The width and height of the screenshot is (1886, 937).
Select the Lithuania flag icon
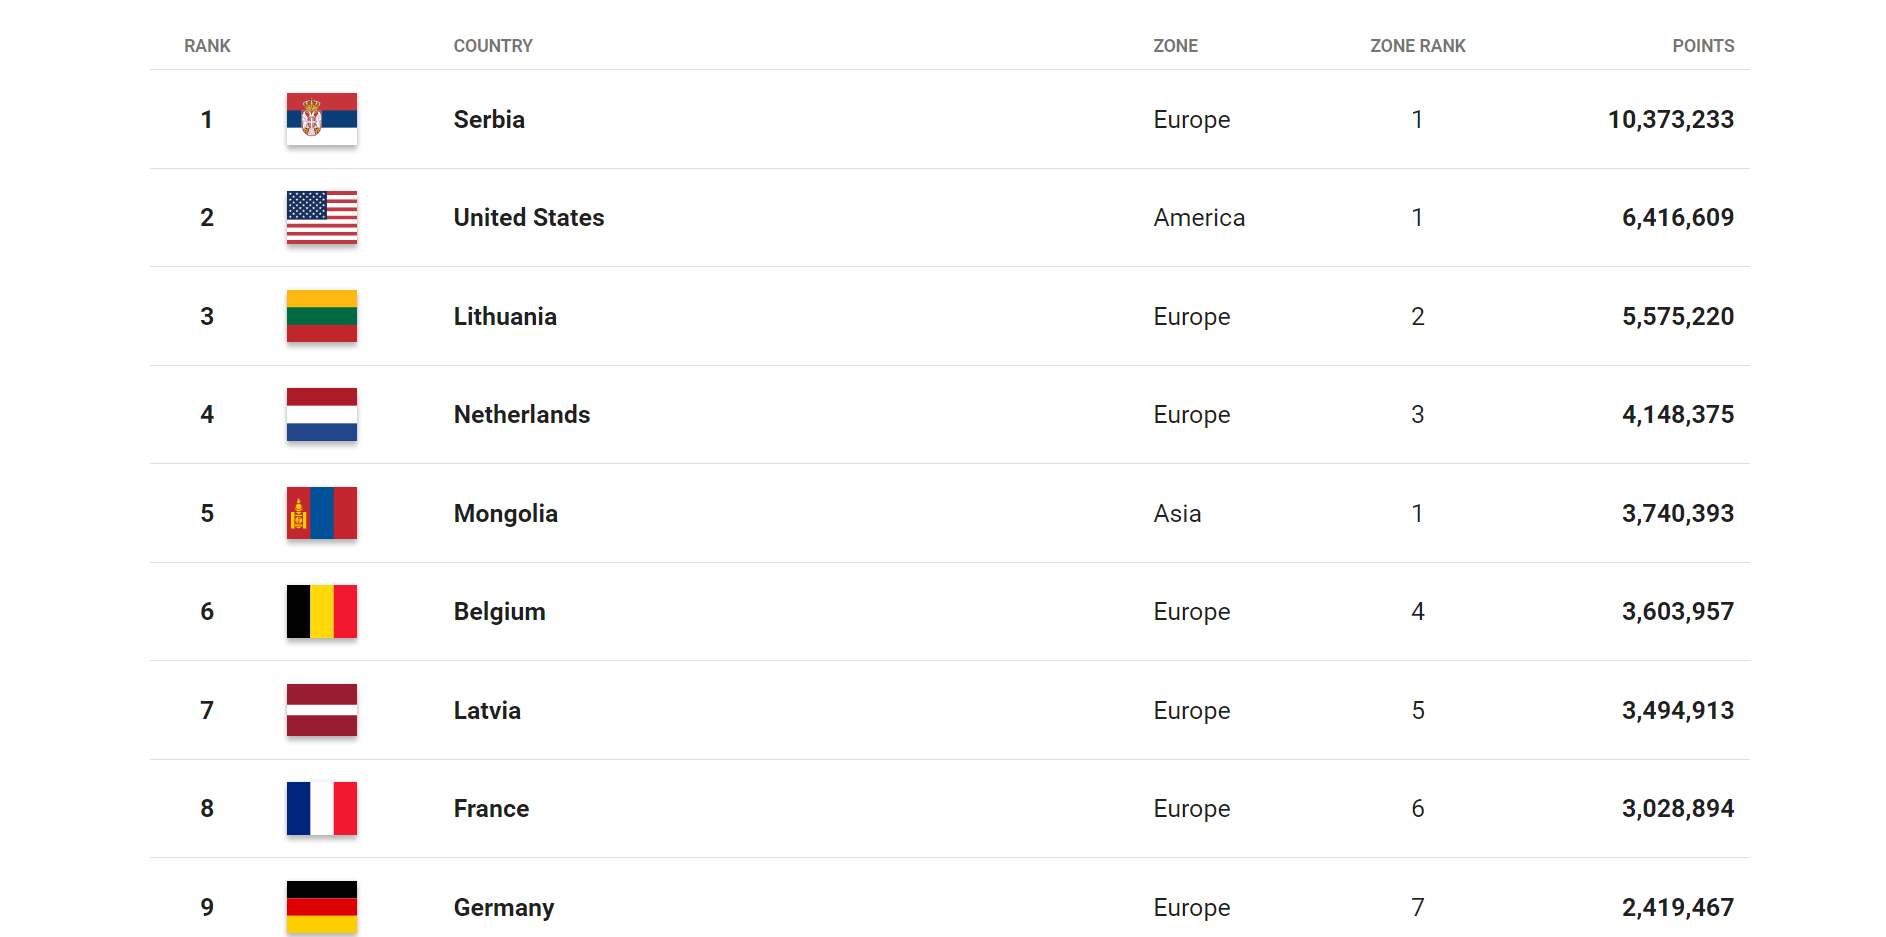322,316
